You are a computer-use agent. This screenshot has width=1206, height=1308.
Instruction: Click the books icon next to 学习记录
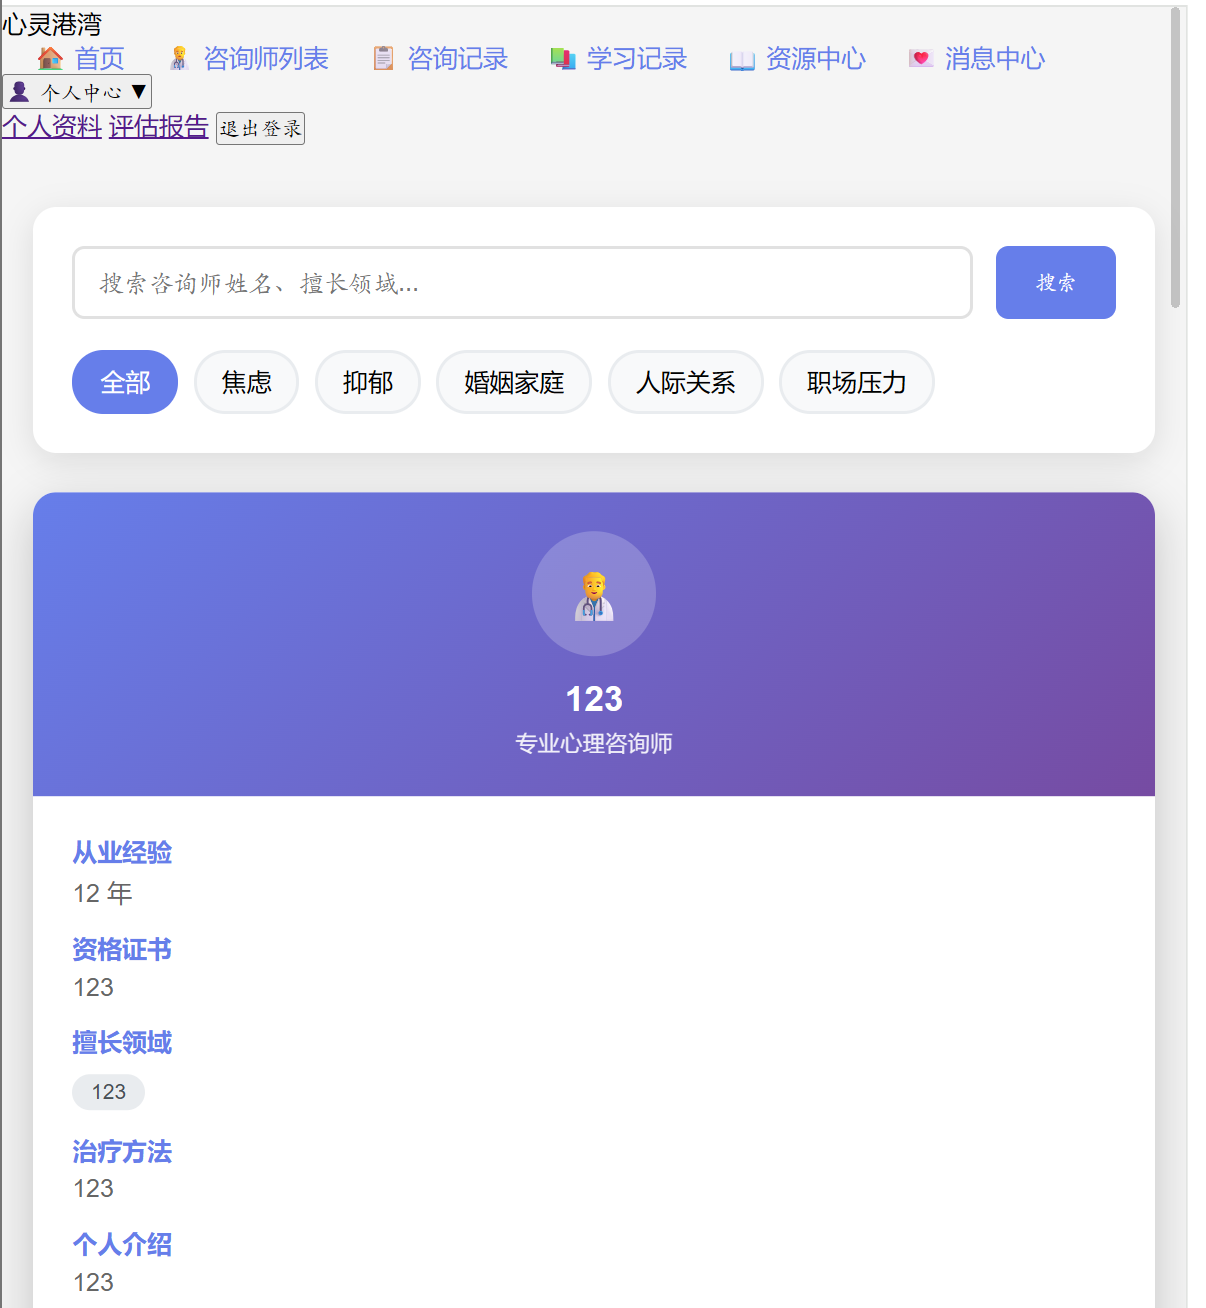562,58
